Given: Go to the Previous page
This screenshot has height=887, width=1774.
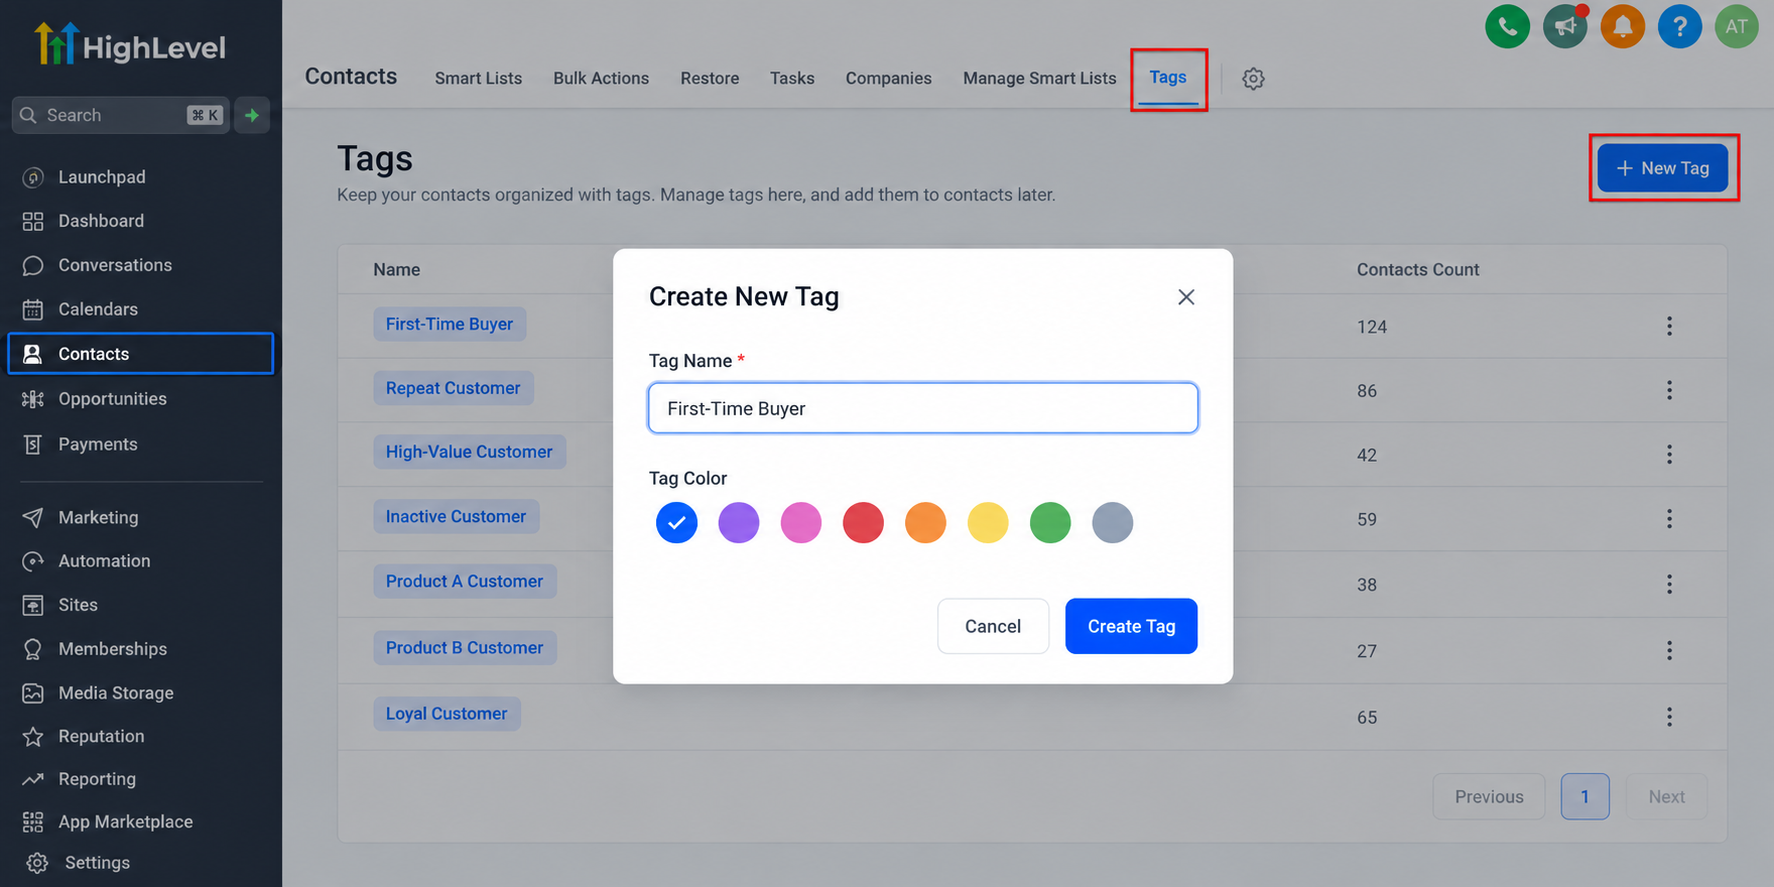Looking at the screenshot, I should click(x=1489, y=797).
